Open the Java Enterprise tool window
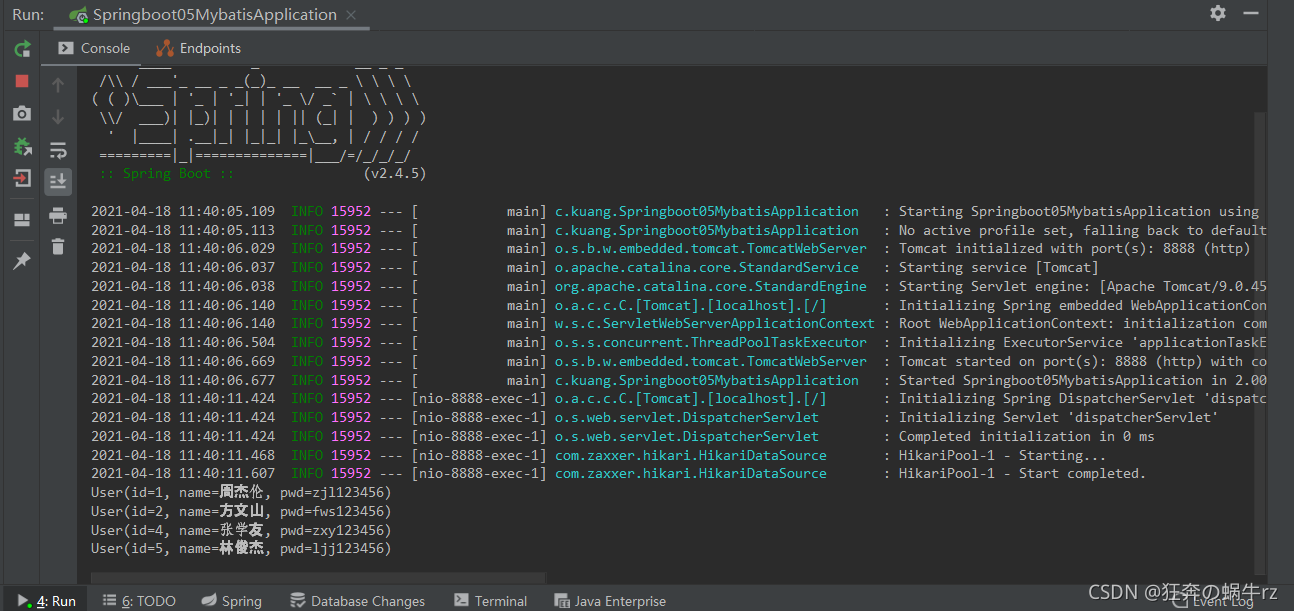 pyautogui.click(x=610, y=600)
